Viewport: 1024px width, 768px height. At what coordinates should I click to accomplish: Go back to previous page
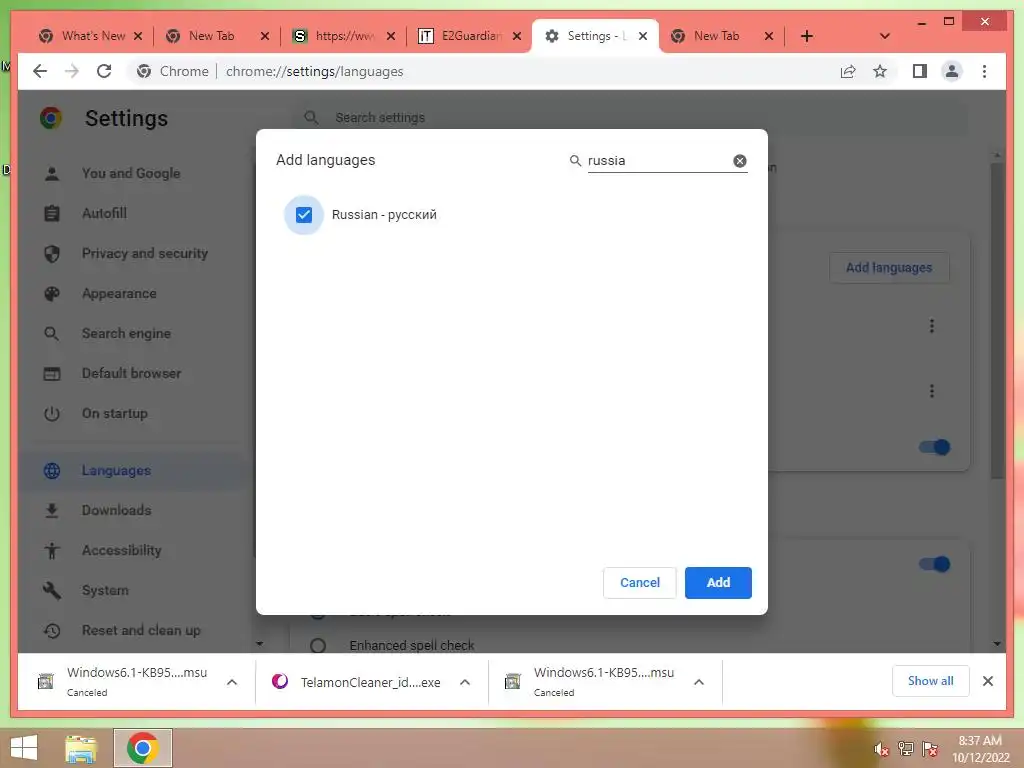point(40,71)
